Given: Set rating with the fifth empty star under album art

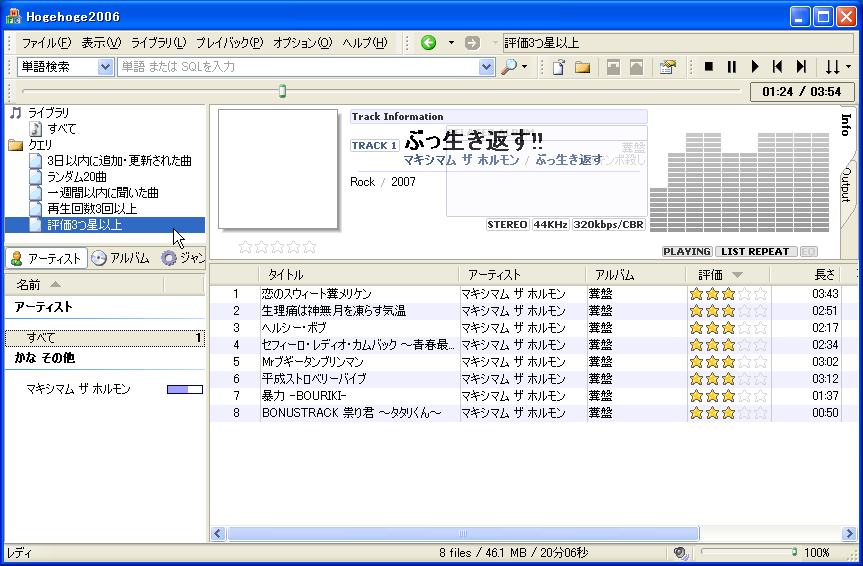Looking at the screenshot, I should tap(310, 247).
